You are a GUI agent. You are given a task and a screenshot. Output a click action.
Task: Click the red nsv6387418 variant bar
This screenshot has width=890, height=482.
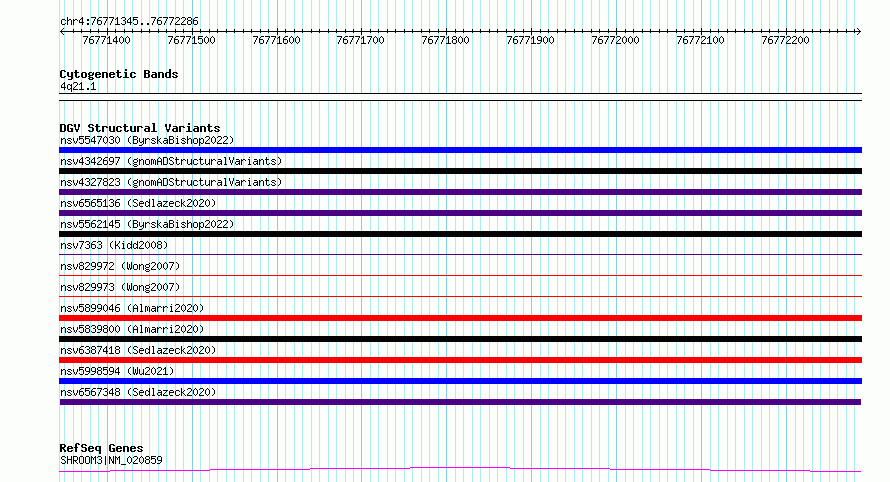tap(460, 360)
